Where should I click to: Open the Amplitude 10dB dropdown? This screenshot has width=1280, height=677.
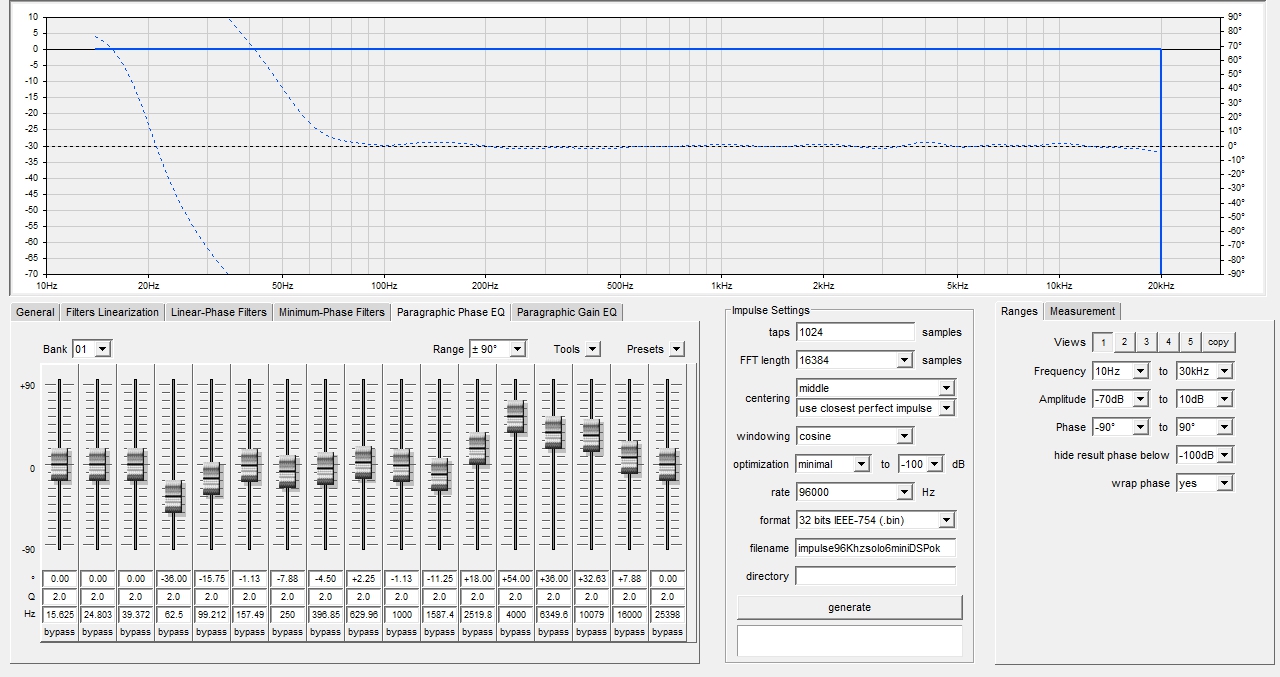[x=1224, y=399]
